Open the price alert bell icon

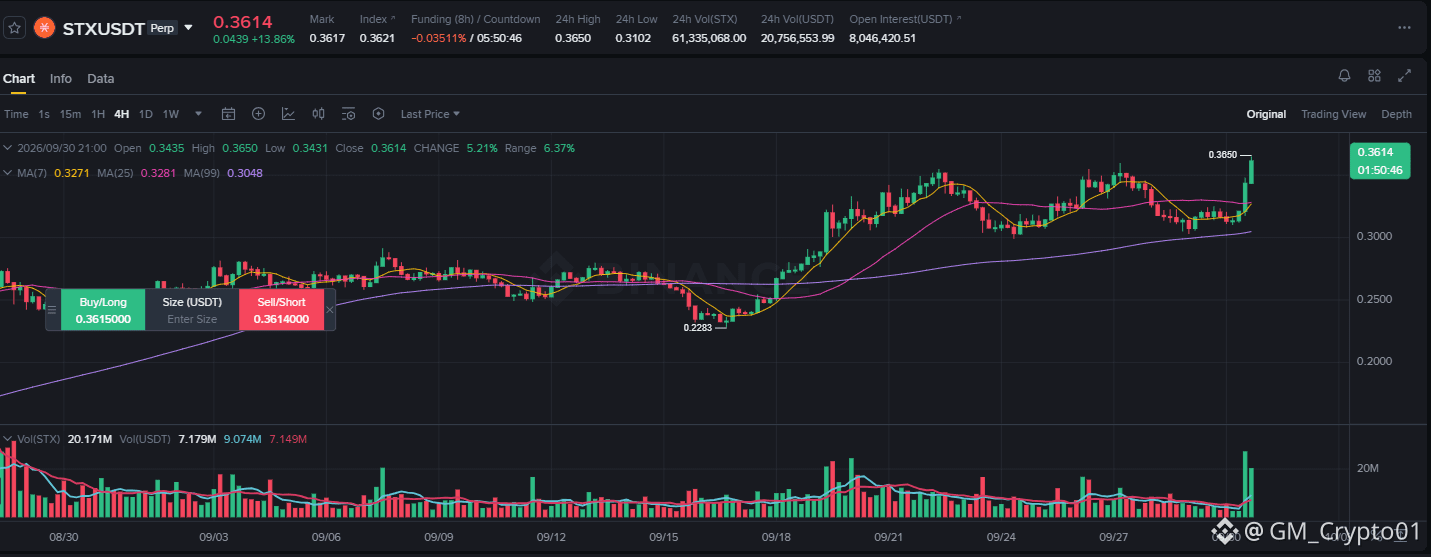(1344, 76)
